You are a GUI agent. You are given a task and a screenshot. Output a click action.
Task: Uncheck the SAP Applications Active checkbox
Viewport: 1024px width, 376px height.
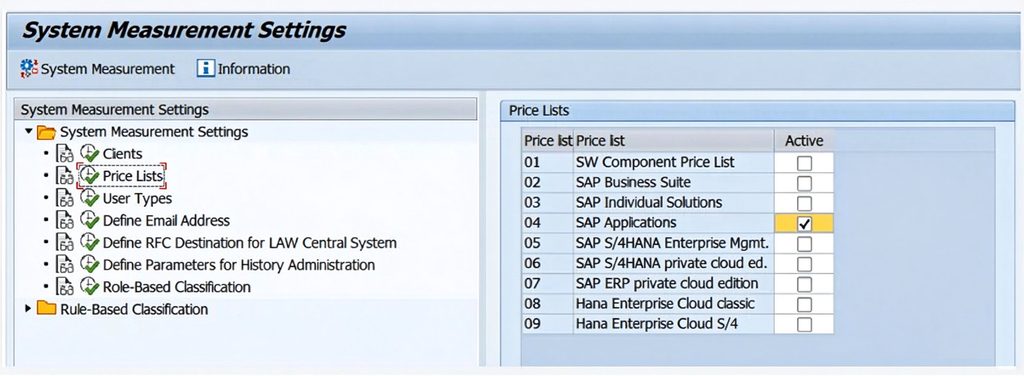(805, 224)
